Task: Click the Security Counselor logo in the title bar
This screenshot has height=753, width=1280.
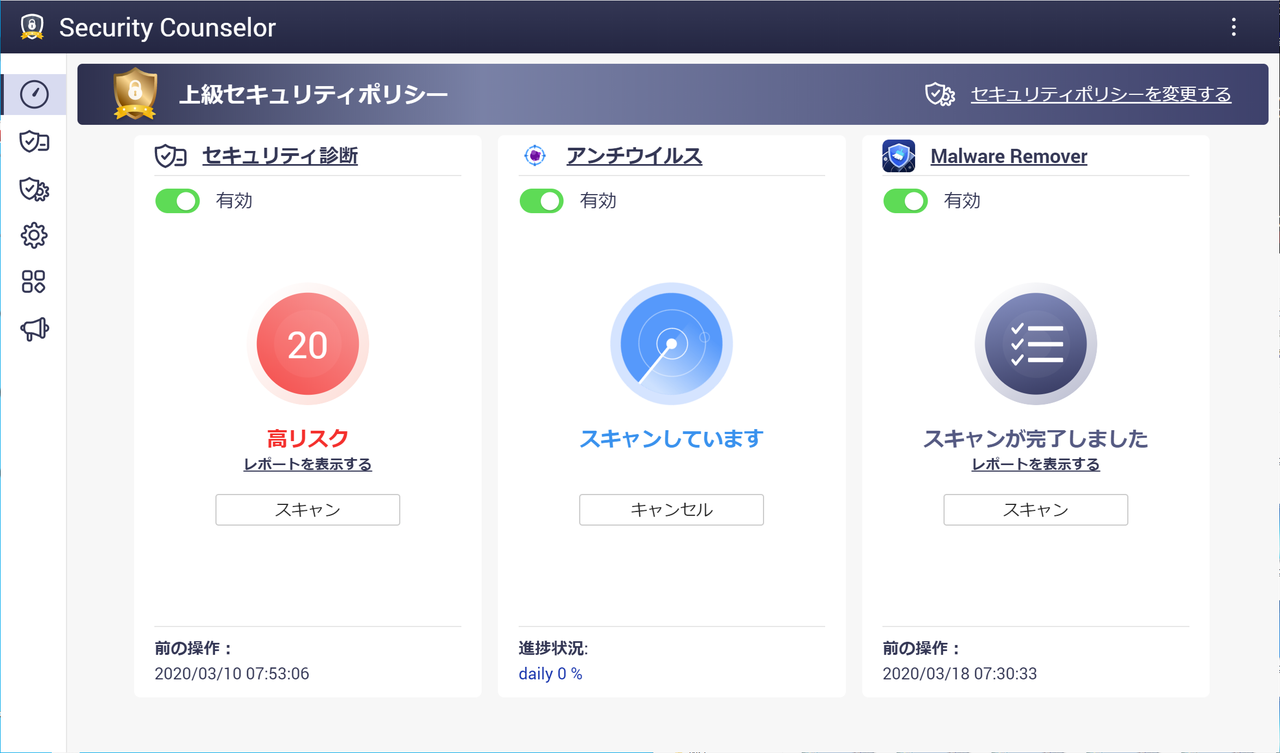Action: coord(31,27)
